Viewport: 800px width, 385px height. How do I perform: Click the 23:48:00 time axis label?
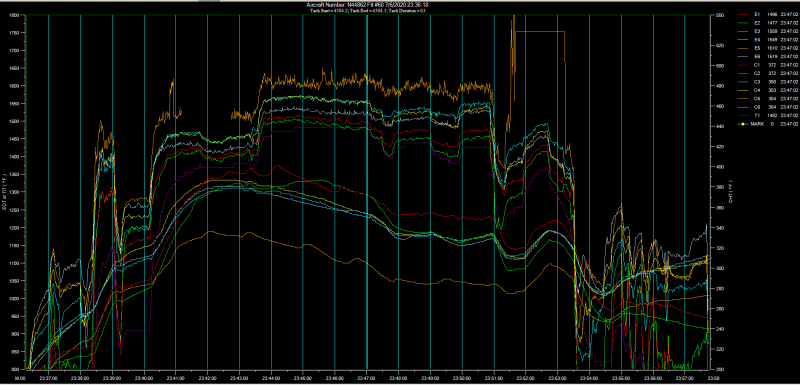coord(398,378)
